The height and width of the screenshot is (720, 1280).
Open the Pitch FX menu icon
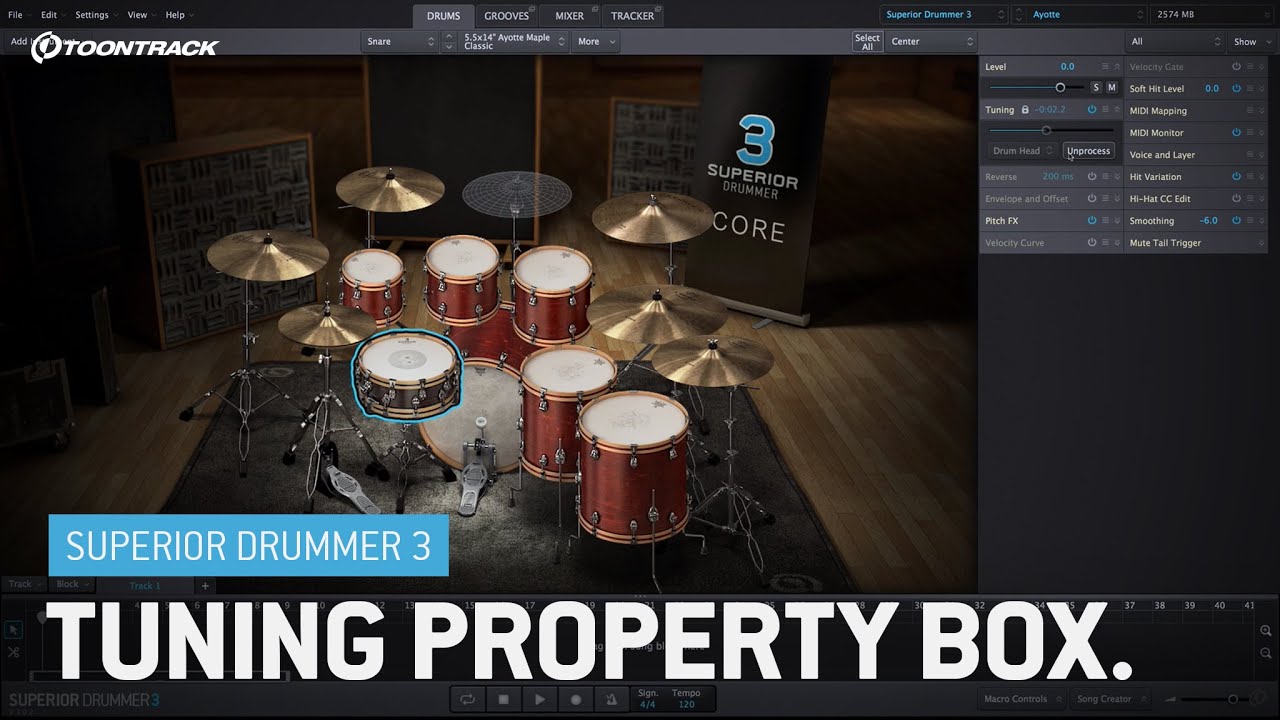1105,221
